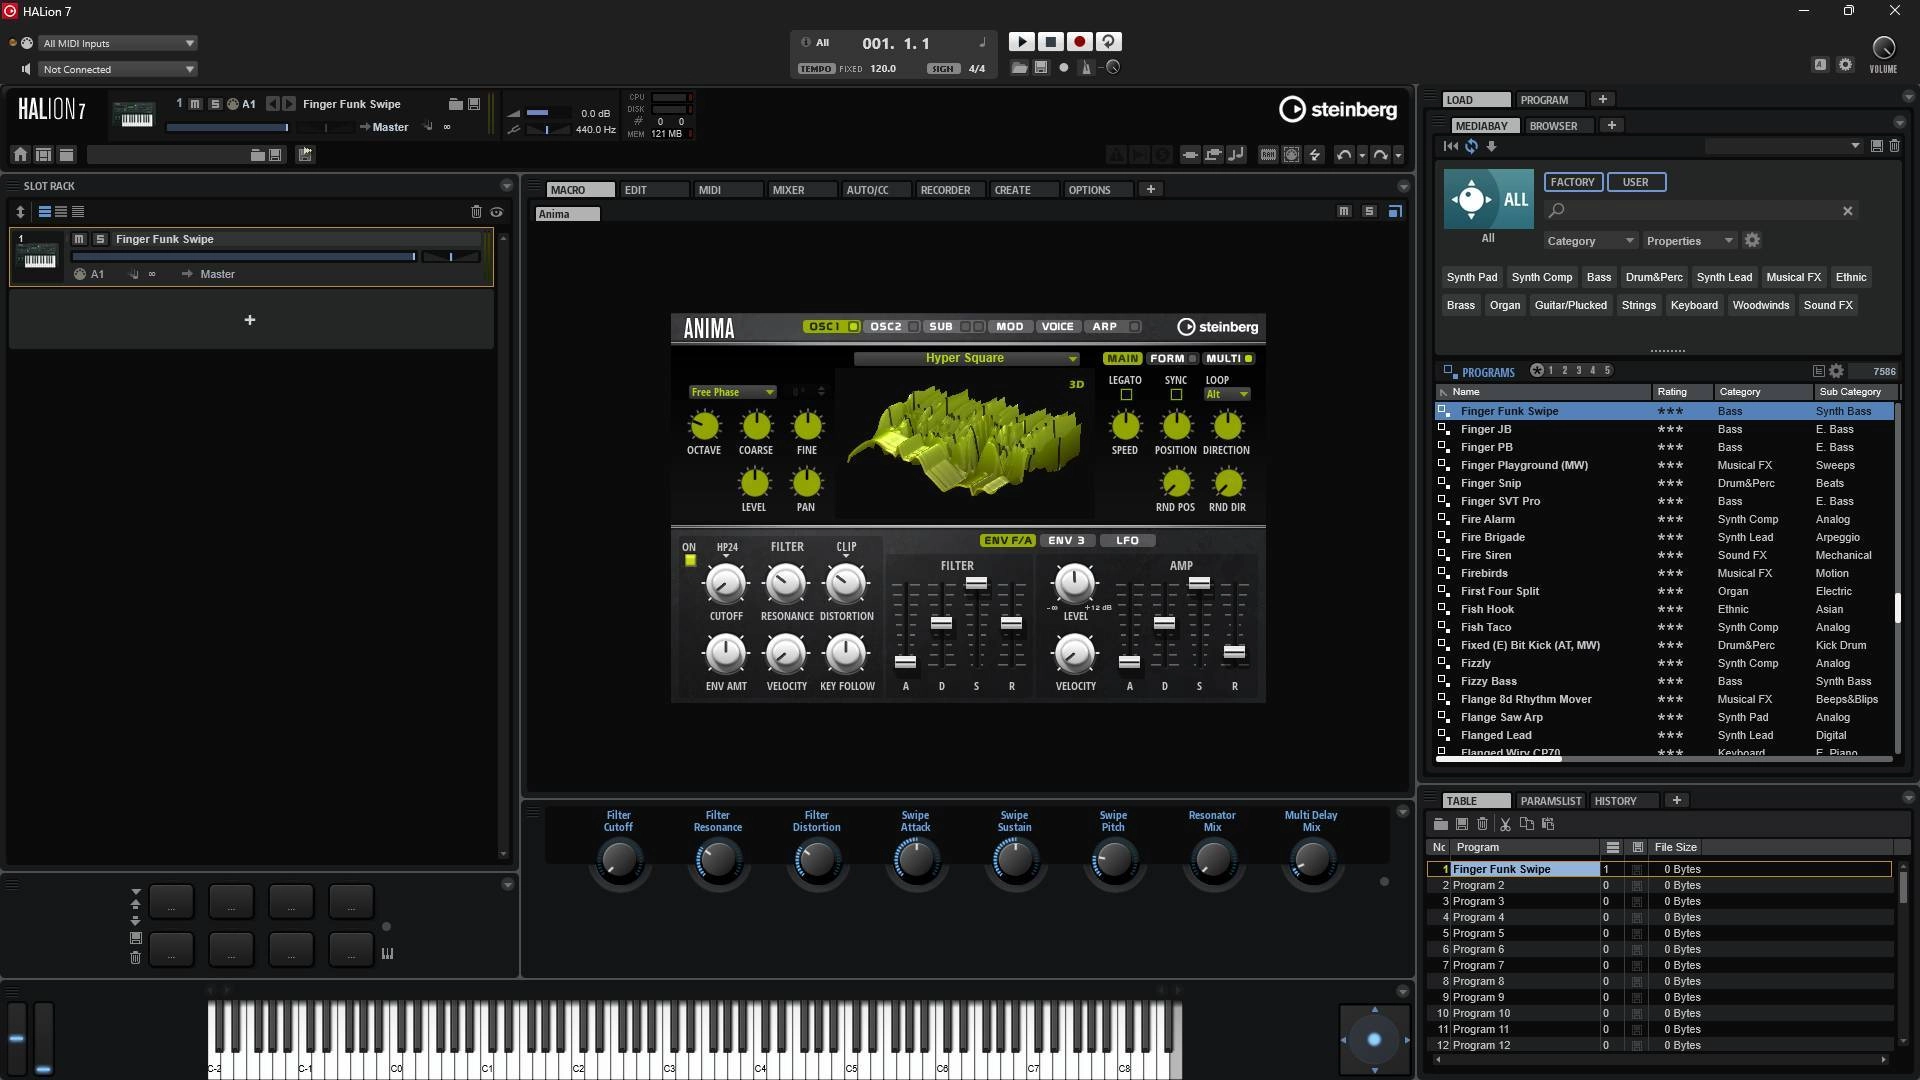This screenshot has height=1080, width=1920.
Task: Toggle the loop transport button
Action: (x=1108, y=42)
